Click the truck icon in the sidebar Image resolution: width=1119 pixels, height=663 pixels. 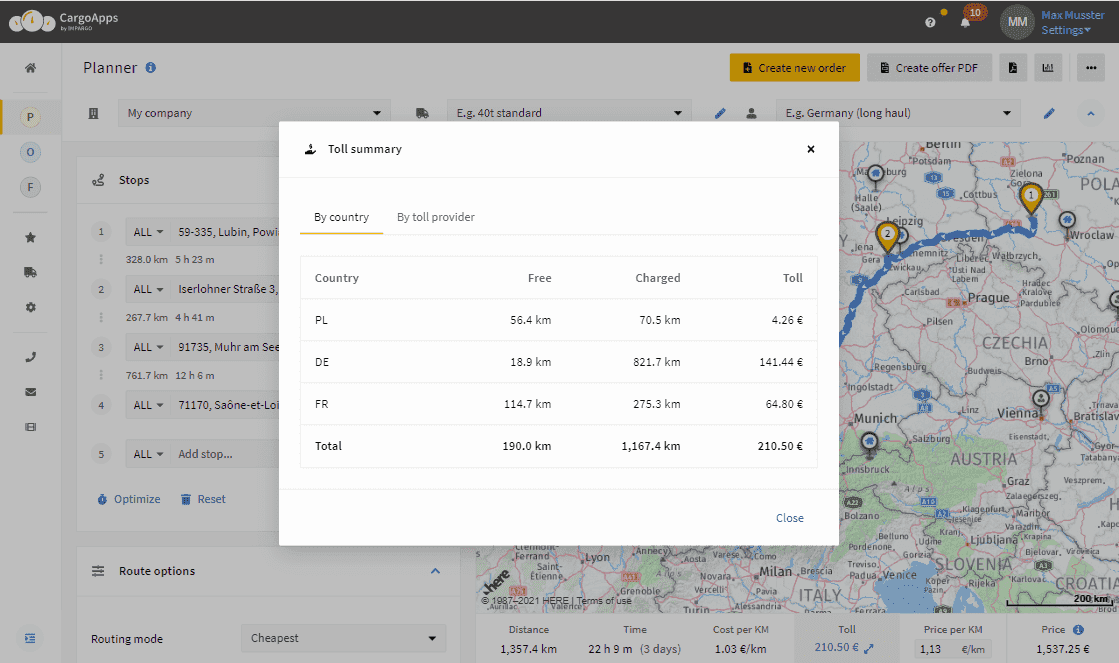30,272
